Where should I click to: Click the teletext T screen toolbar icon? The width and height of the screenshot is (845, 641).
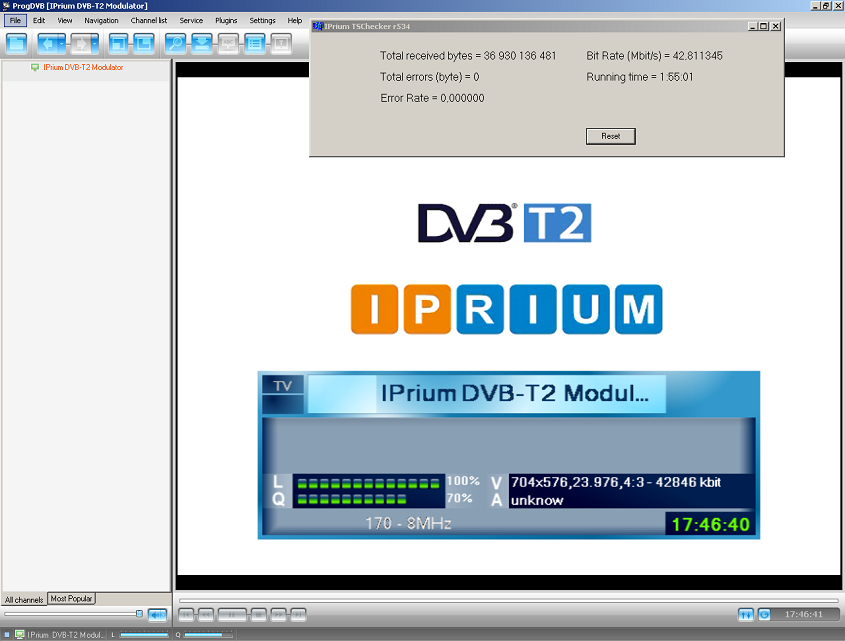281,43
